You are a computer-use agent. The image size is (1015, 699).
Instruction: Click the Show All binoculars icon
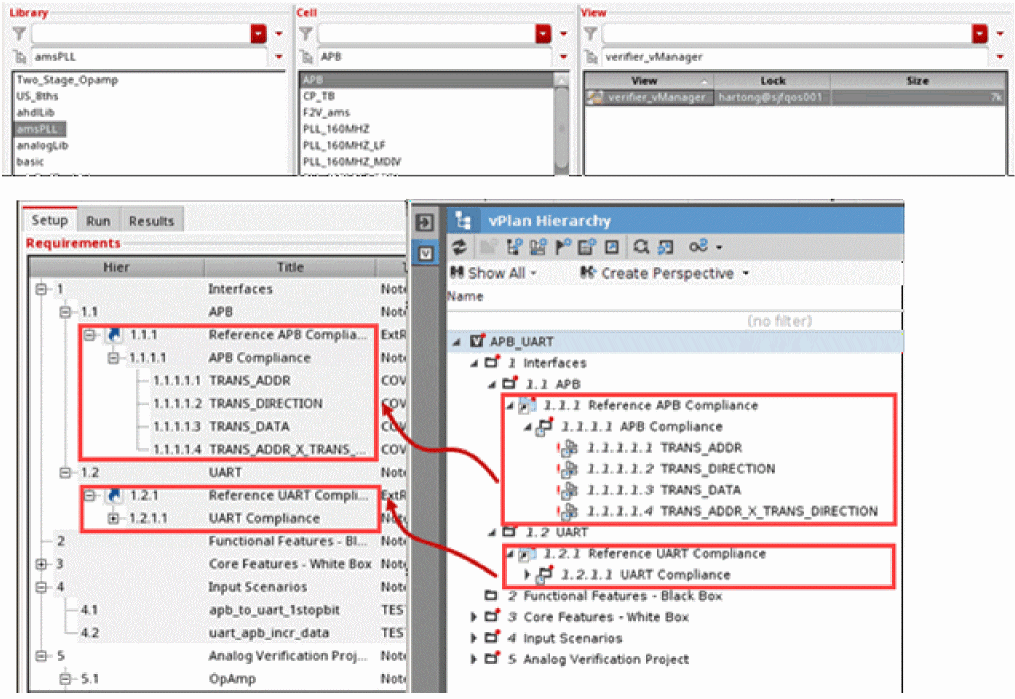(457, 272)
